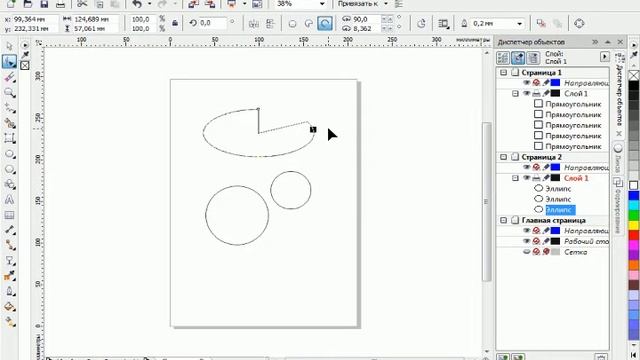Select the Shape tool in the toolbox
The width and height of the screenshot is (640, 360).
(x=9, y=62)
